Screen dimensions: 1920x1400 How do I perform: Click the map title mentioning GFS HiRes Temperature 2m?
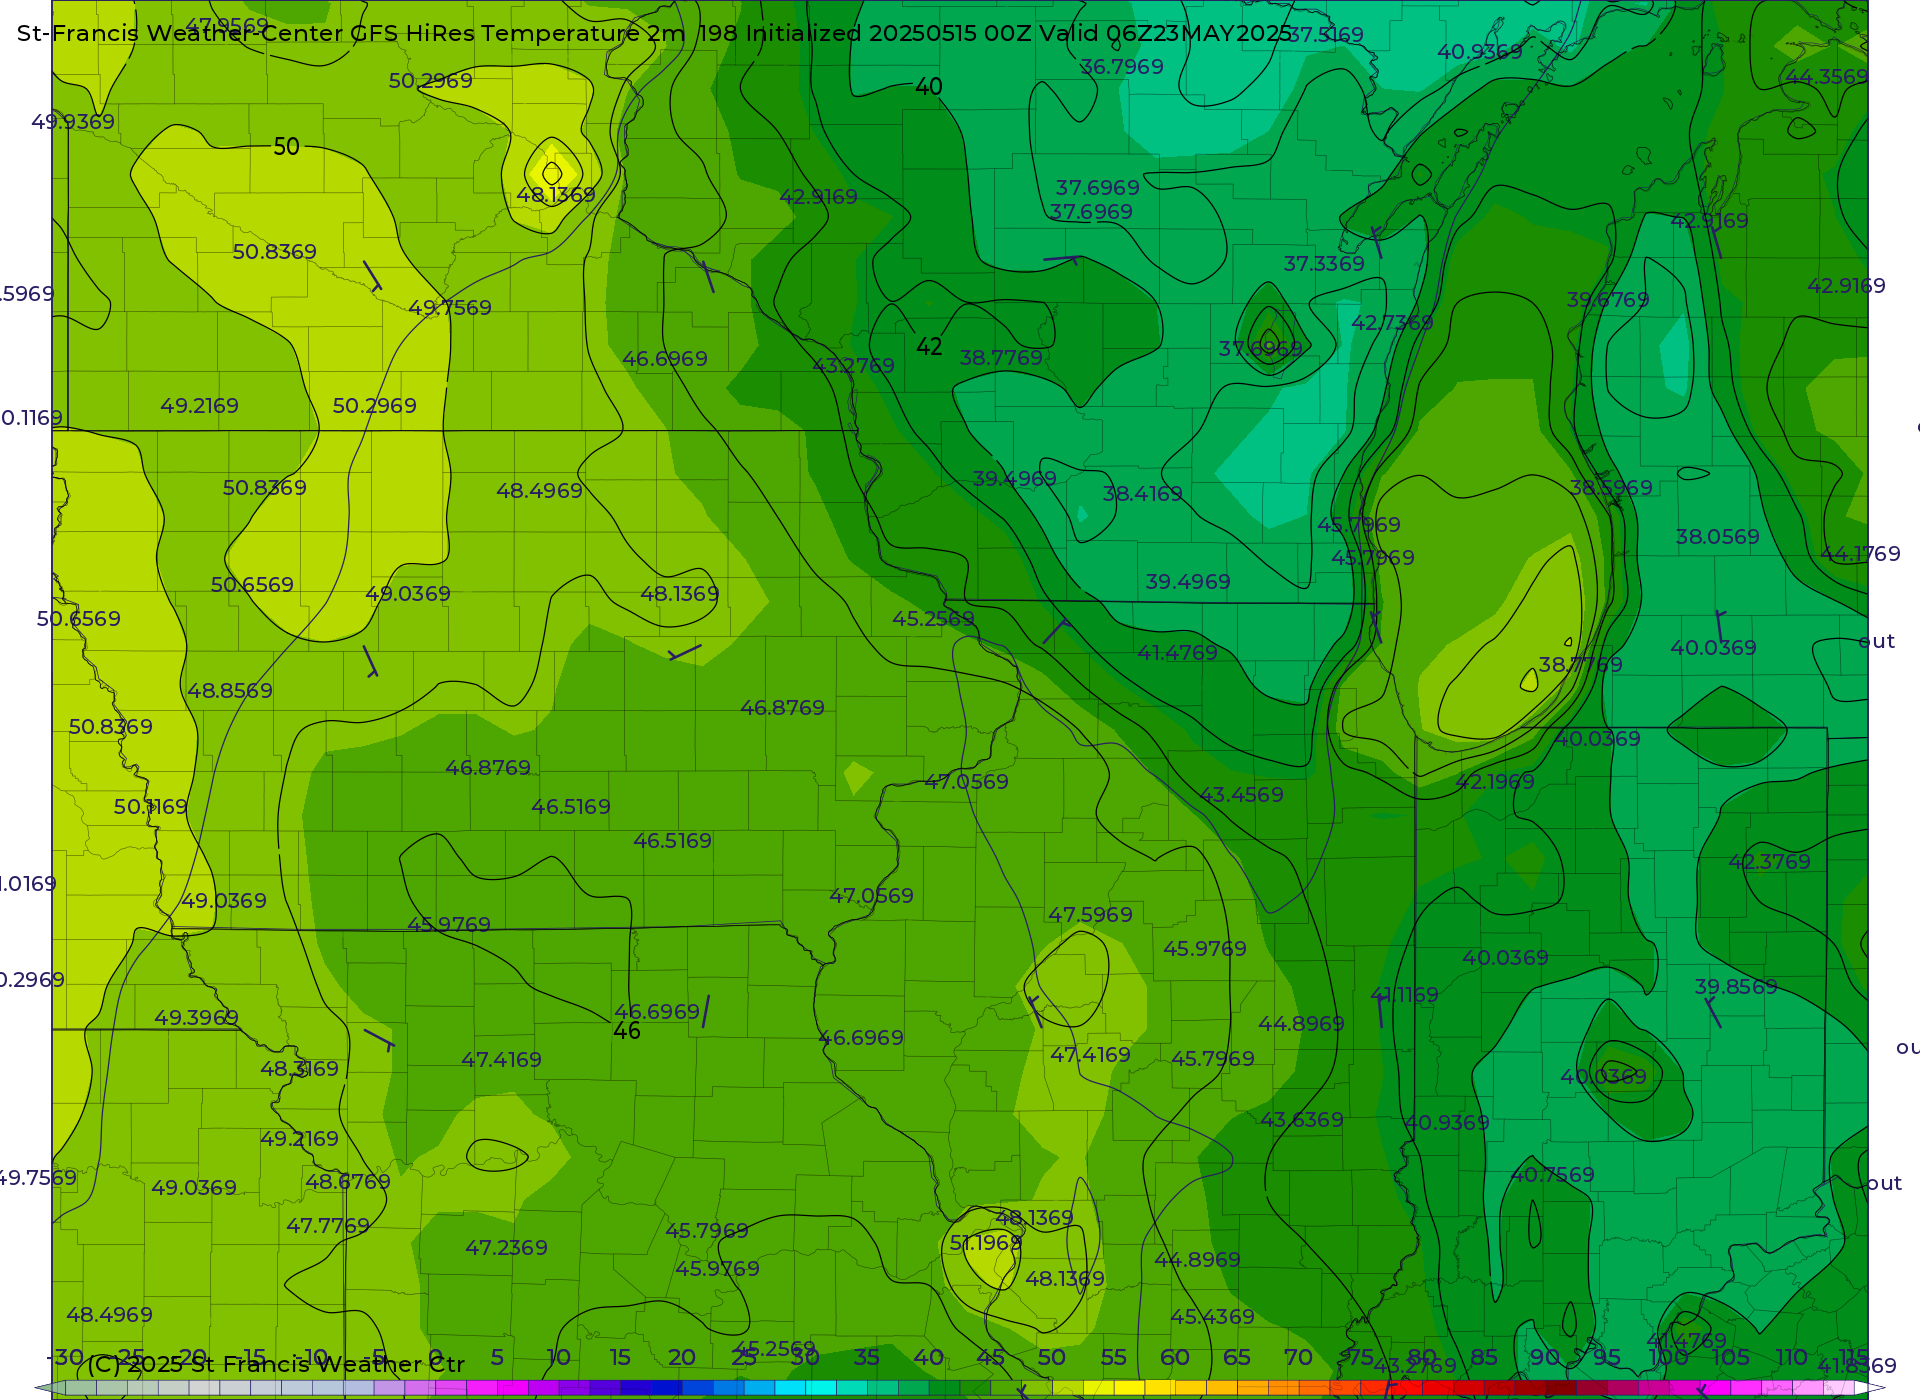point(655,33)
